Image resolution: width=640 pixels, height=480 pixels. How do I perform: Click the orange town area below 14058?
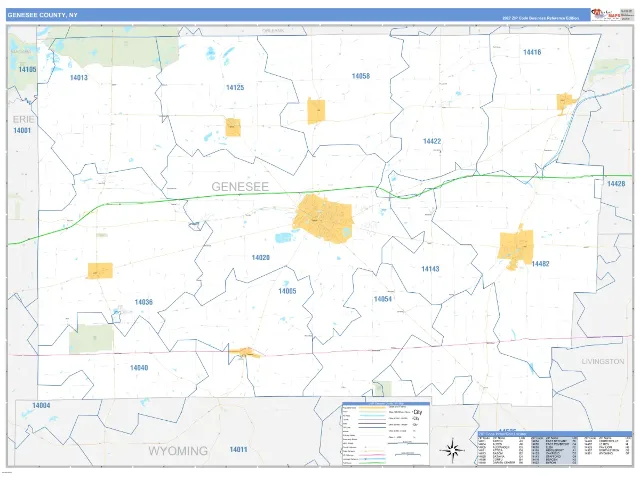tap(316, 111)
